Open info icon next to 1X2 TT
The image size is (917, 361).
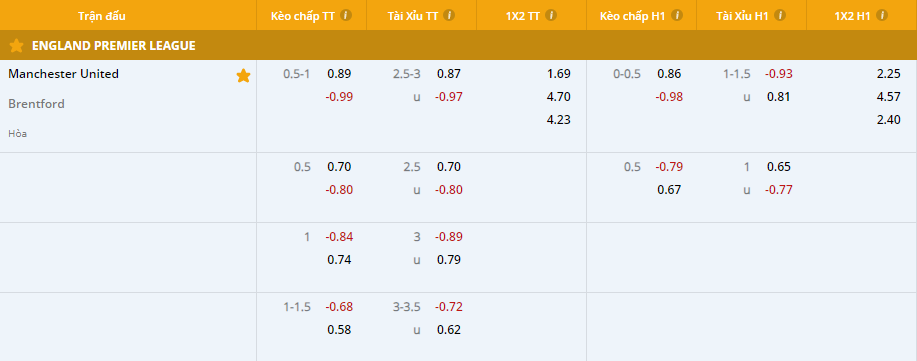[x=551, y=15]
